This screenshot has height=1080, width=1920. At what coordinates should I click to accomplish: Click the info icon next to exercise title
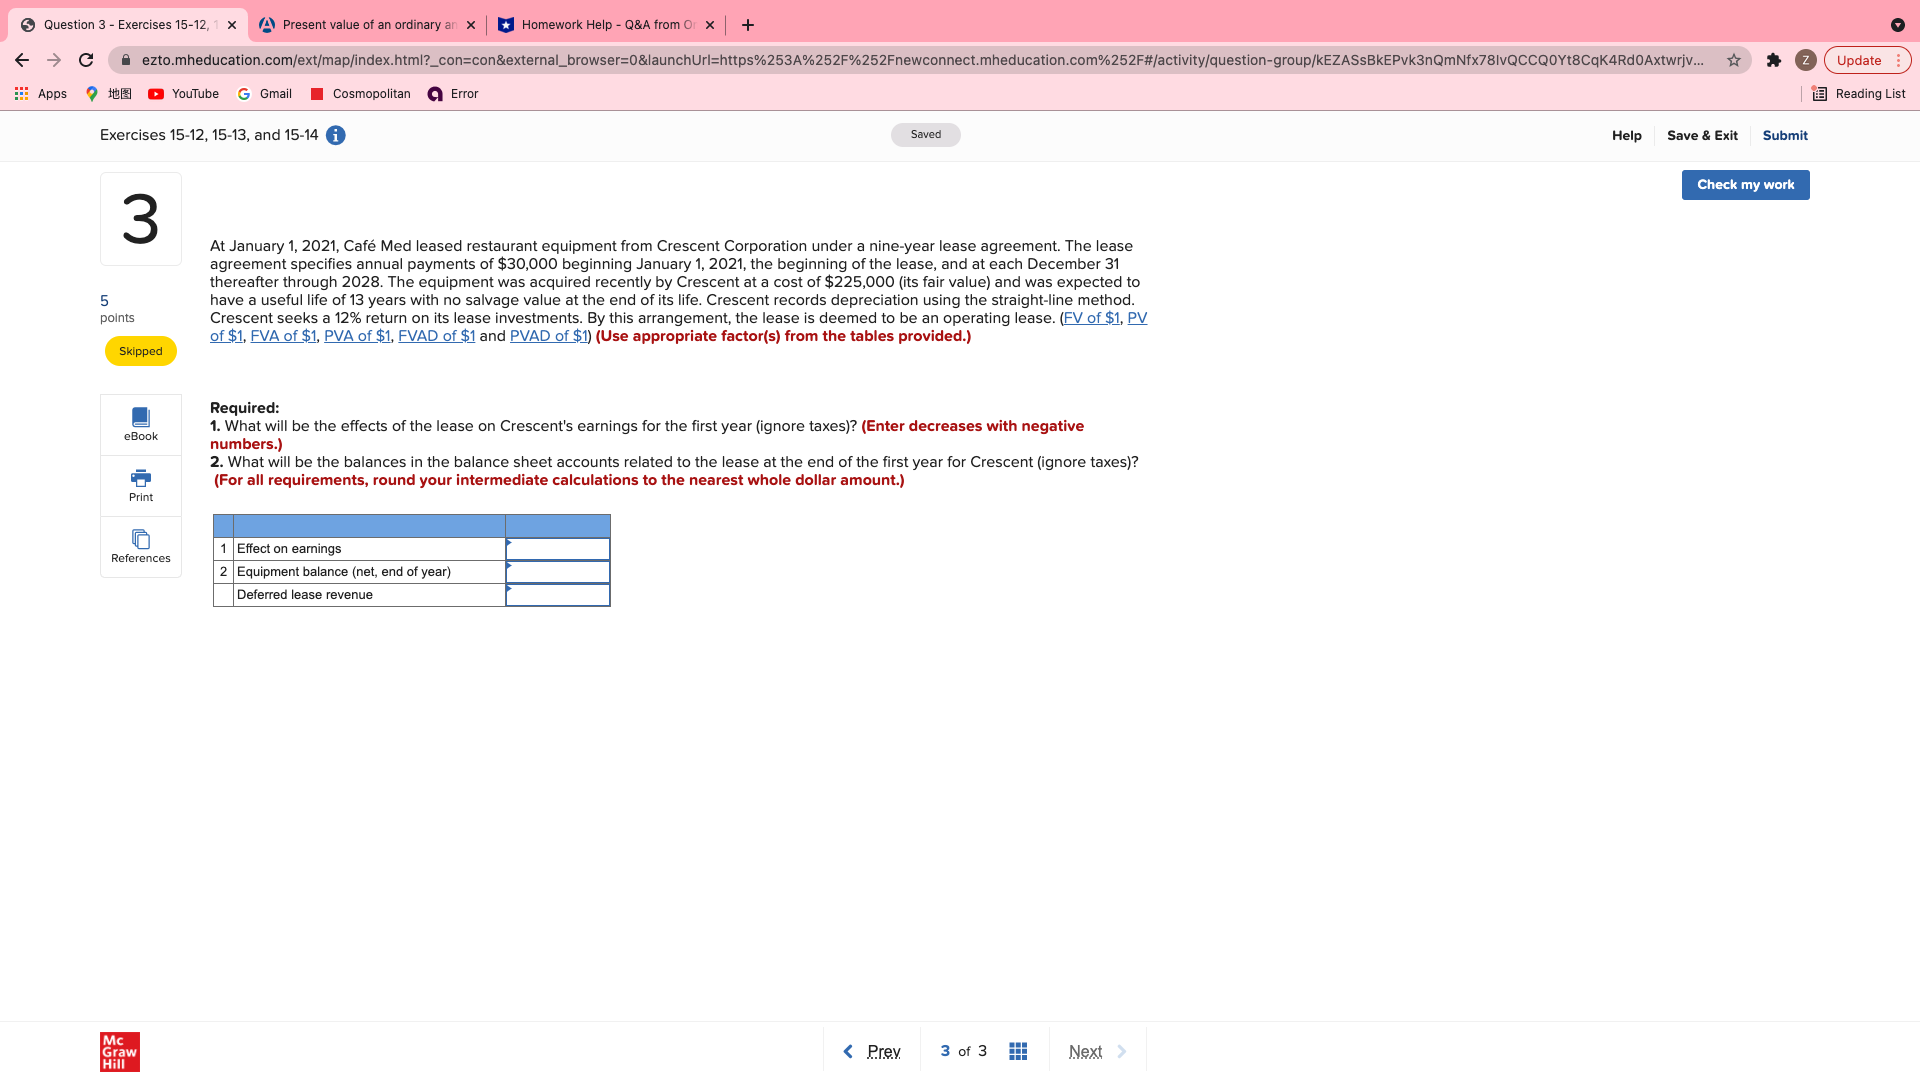(336, 135)
